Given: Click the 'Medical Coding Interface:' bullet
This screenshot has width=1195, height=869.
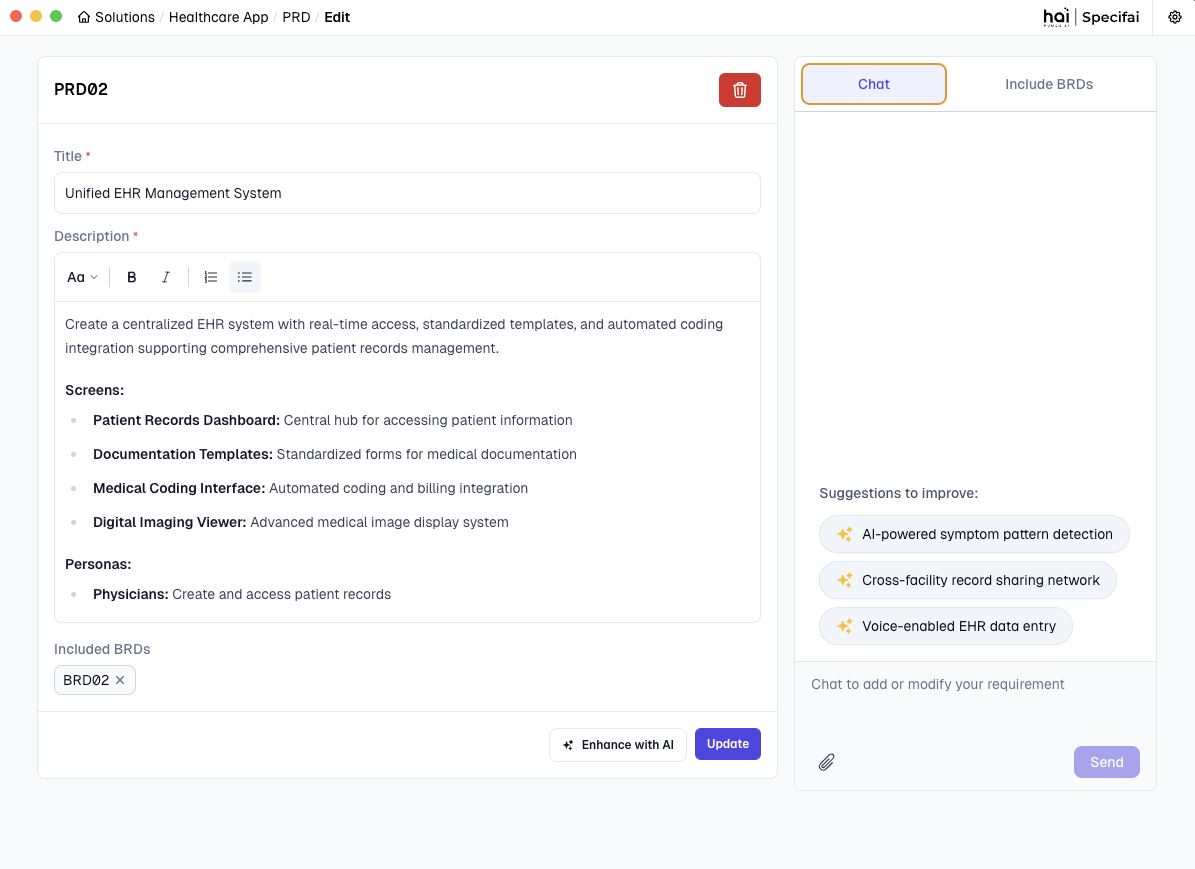Looking at the screenshot, I should [x=310, y=489].
